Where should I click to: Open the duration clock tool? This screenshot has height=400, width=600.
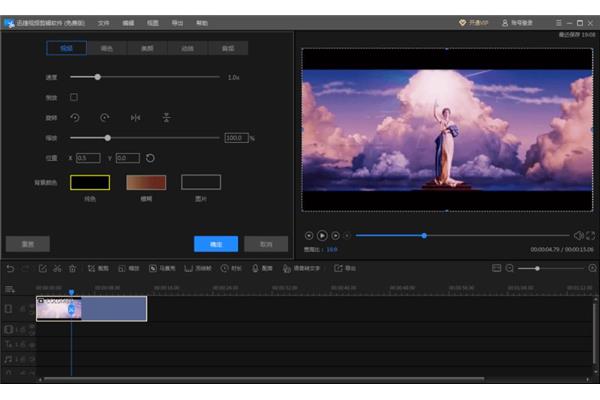[231, 269]
